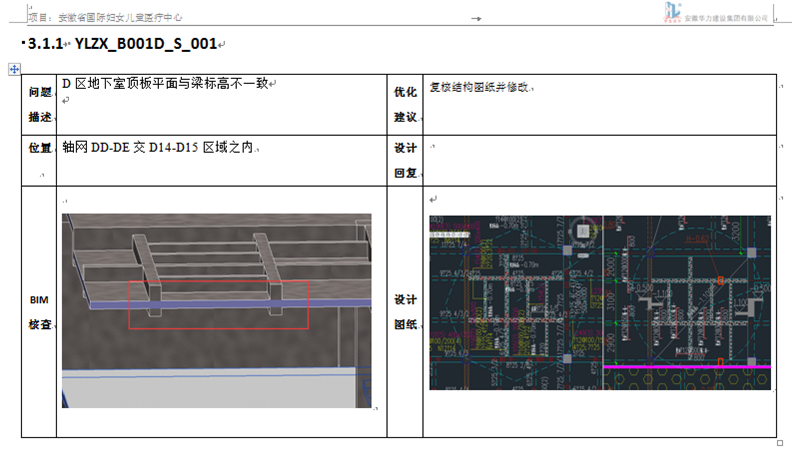Click the table move handle icon
800x455 pixels.
(14, 69)
